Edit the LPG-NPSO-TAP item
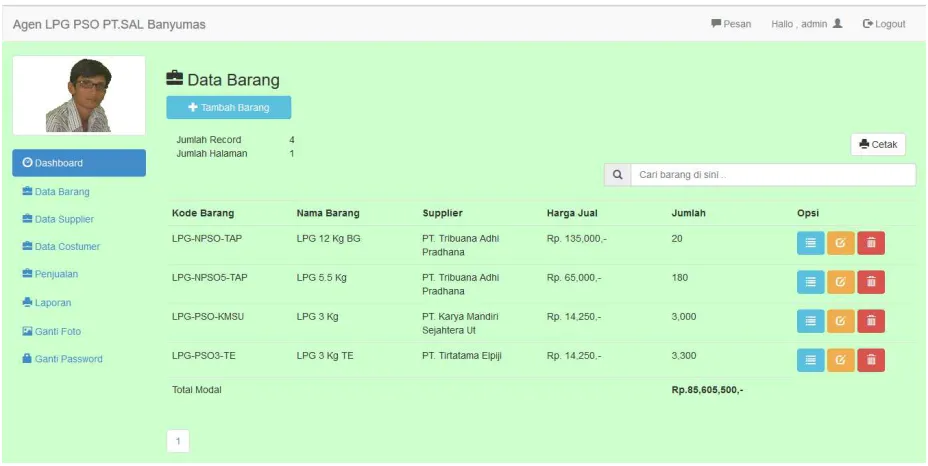The image size is (928, 466). [x=840, y=243]
